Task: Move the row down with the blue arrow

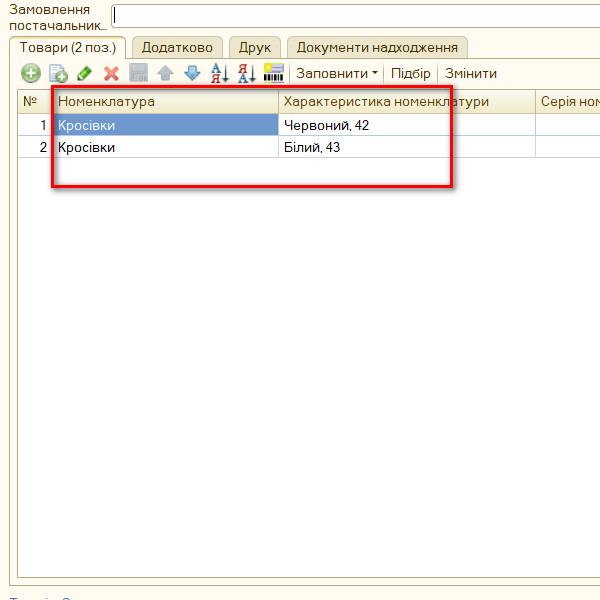Action: click(x=192, y=73)
